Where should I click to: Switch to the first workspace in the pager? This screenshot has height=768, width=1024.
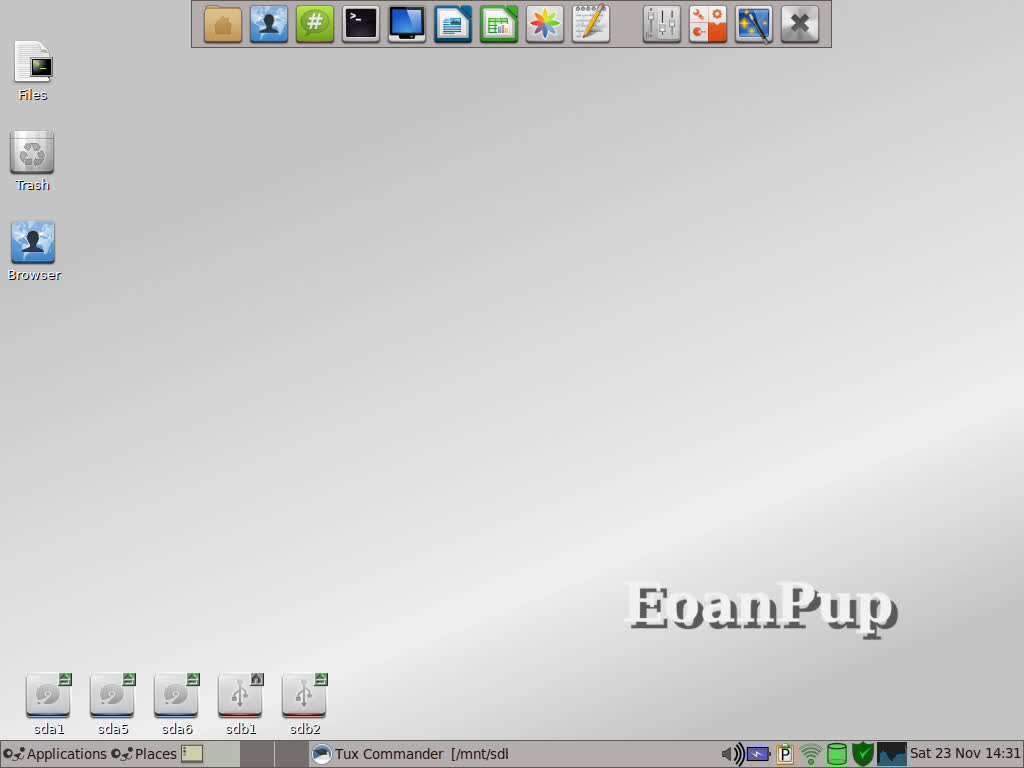point(223,754)
